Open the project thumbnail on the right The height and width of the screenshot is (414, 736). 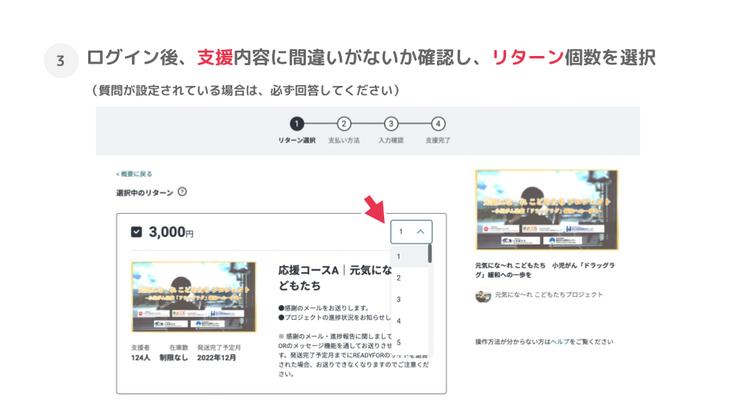pyautogui.click(x=546, y=209)
